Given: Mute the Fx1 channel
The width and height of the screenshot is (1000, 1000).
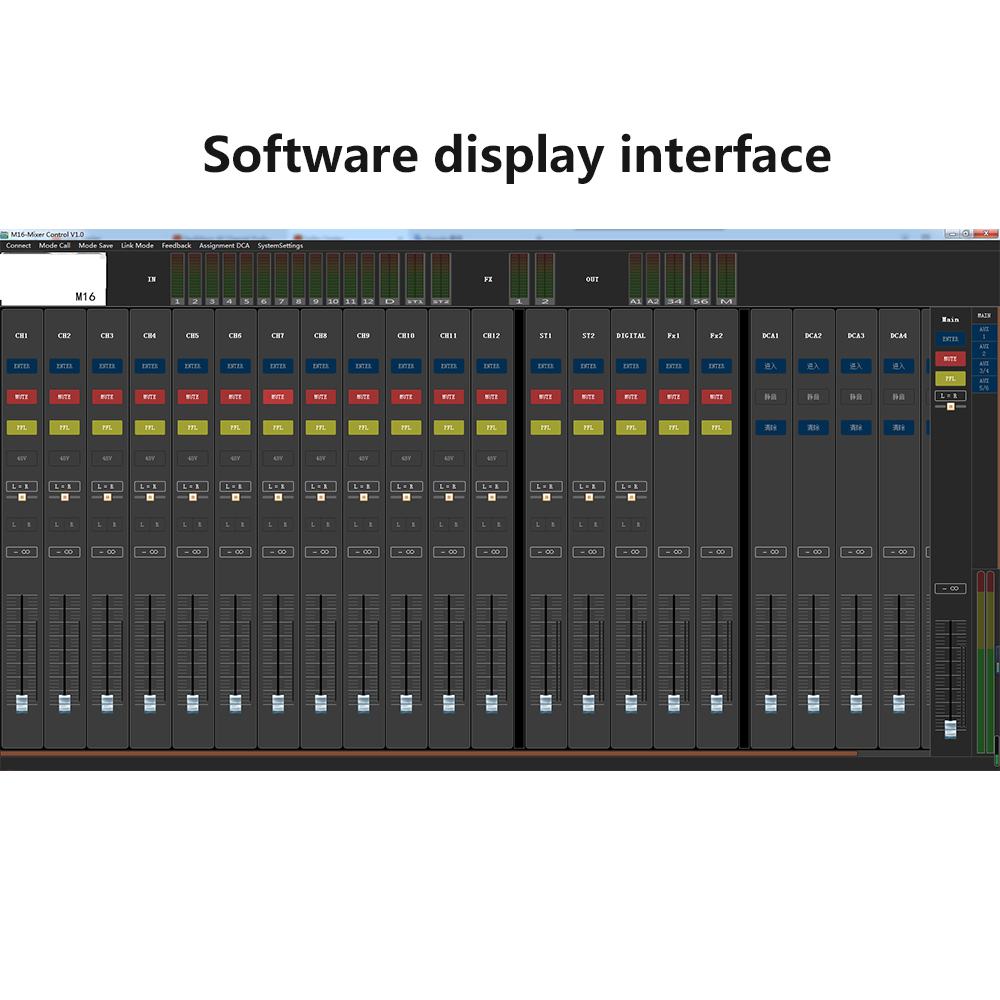Looking at the screenshot, I should point(673,397).
